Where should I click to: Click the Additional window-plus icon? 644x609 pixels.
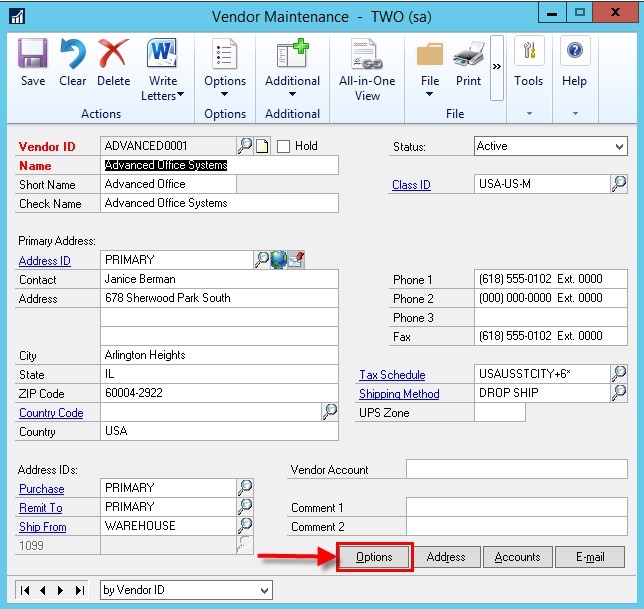pyautogui.click(x=292, y=53)
